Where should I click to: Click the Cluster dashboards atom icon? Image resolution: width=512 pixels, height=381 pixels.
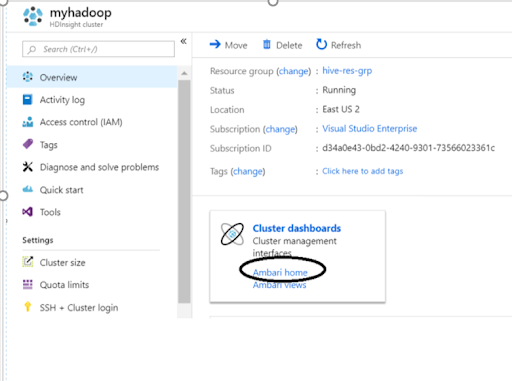coord(232,234)
